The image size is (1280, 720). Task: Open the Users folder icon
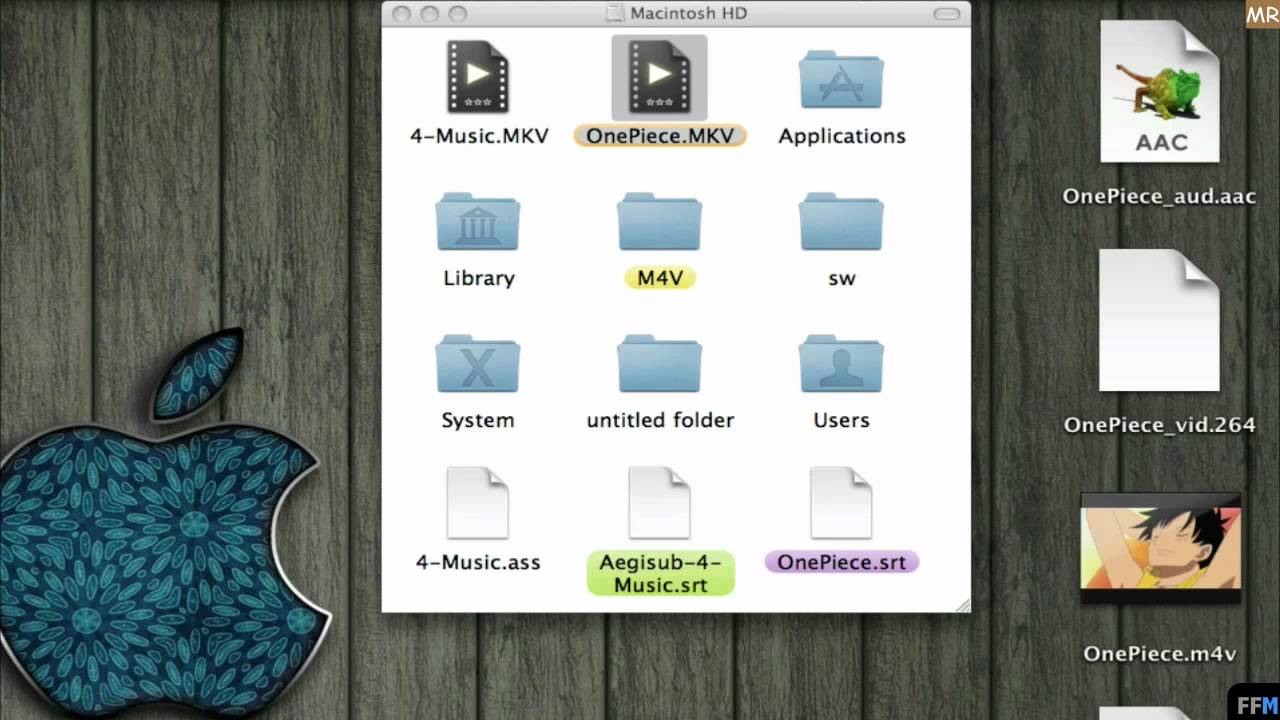click(841, 364)
